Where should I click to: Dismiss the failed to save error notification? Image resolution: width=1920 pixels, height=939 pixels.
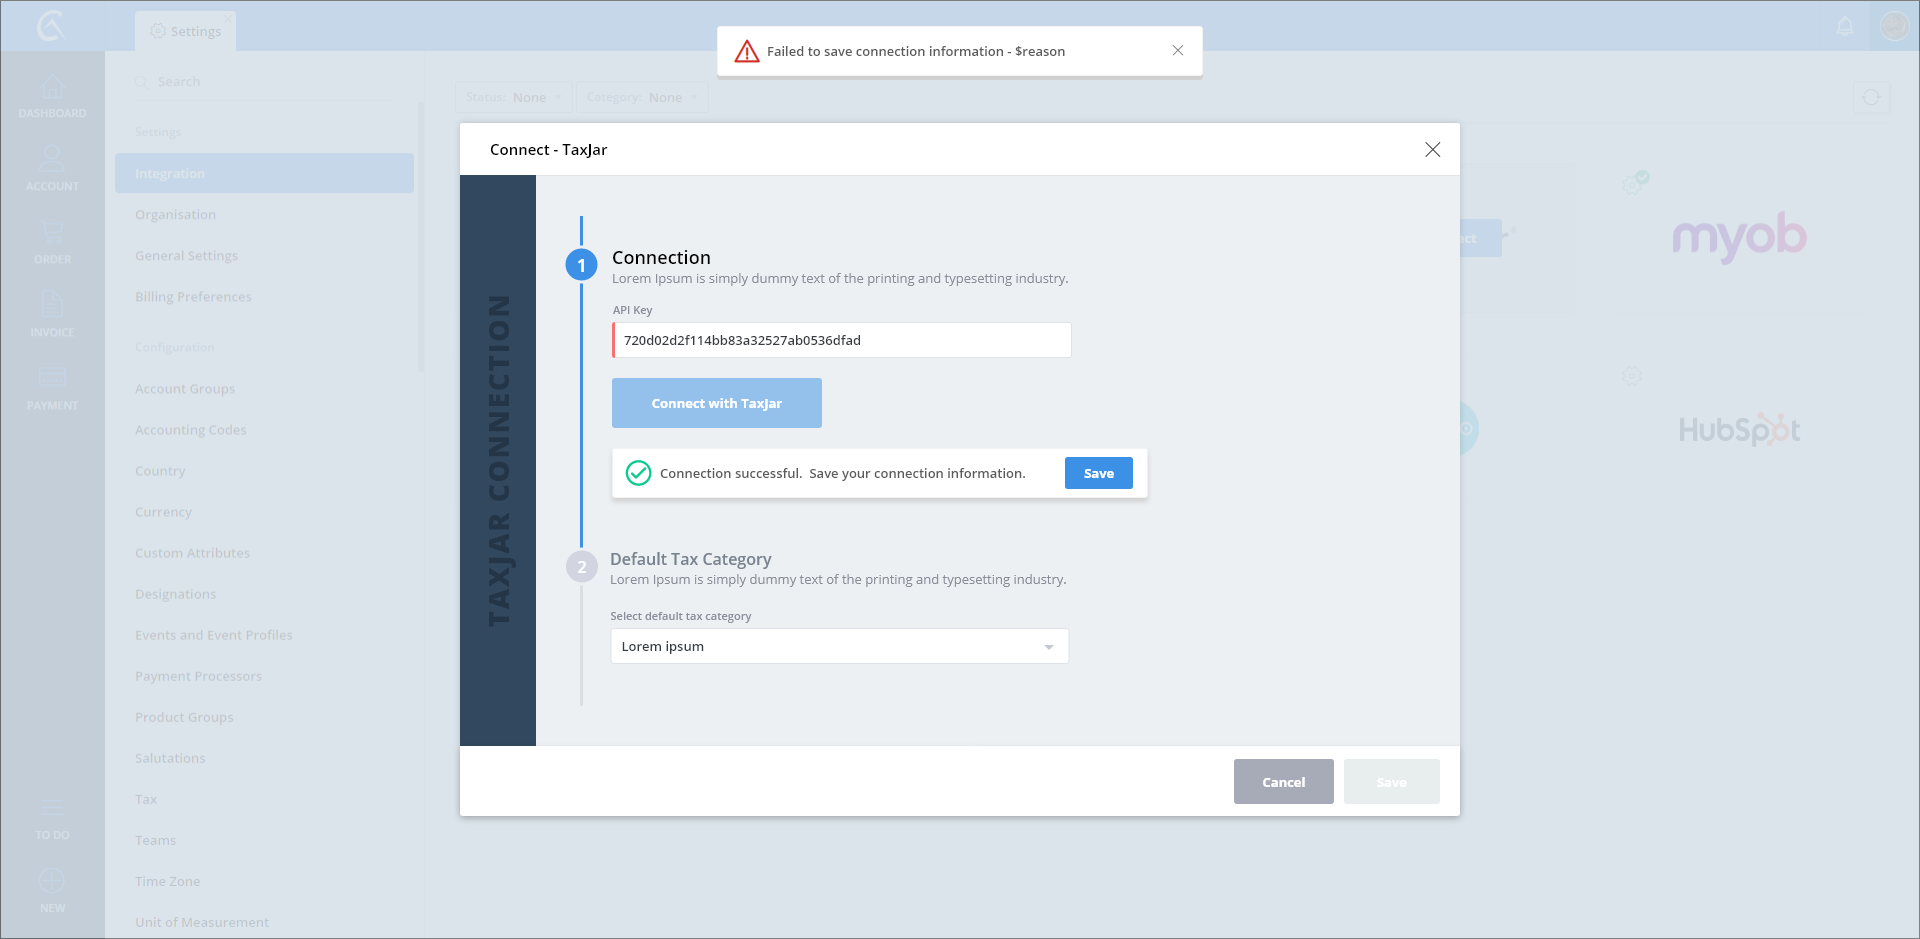(1177, 51)
